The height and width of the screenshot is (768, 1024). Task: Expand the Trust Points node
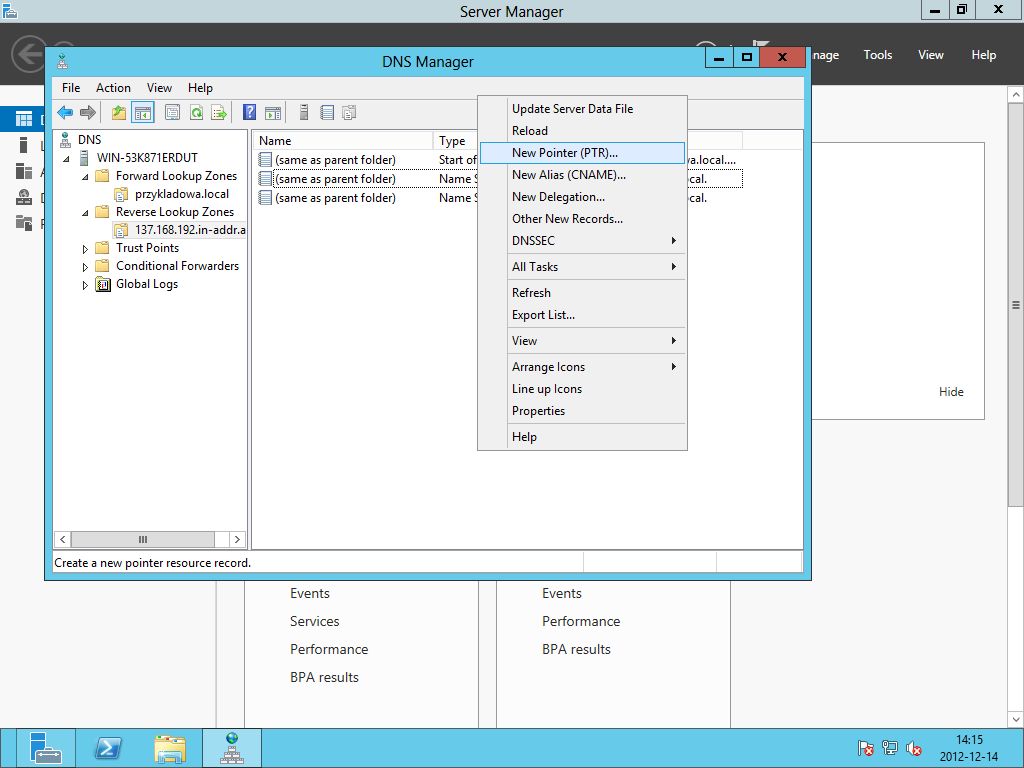(85, 249)
